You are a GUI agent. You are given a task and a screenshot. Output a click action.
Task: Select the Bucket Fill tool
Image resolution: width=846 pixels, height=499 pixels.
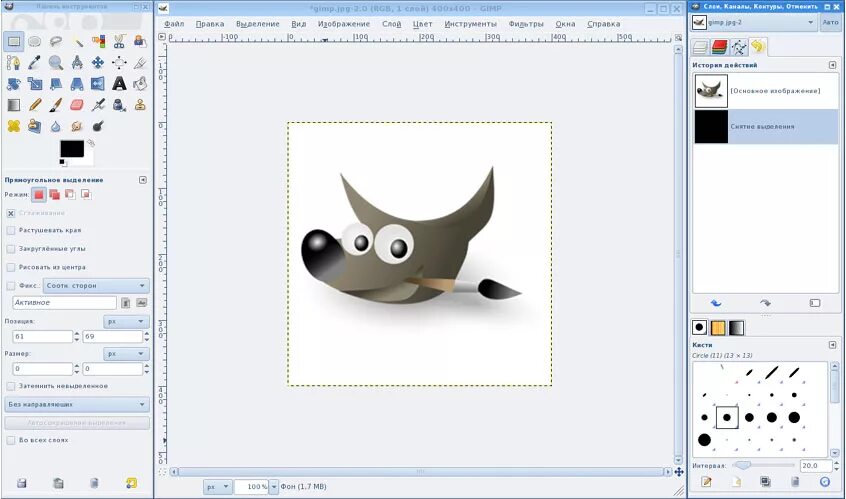(140, 84)
